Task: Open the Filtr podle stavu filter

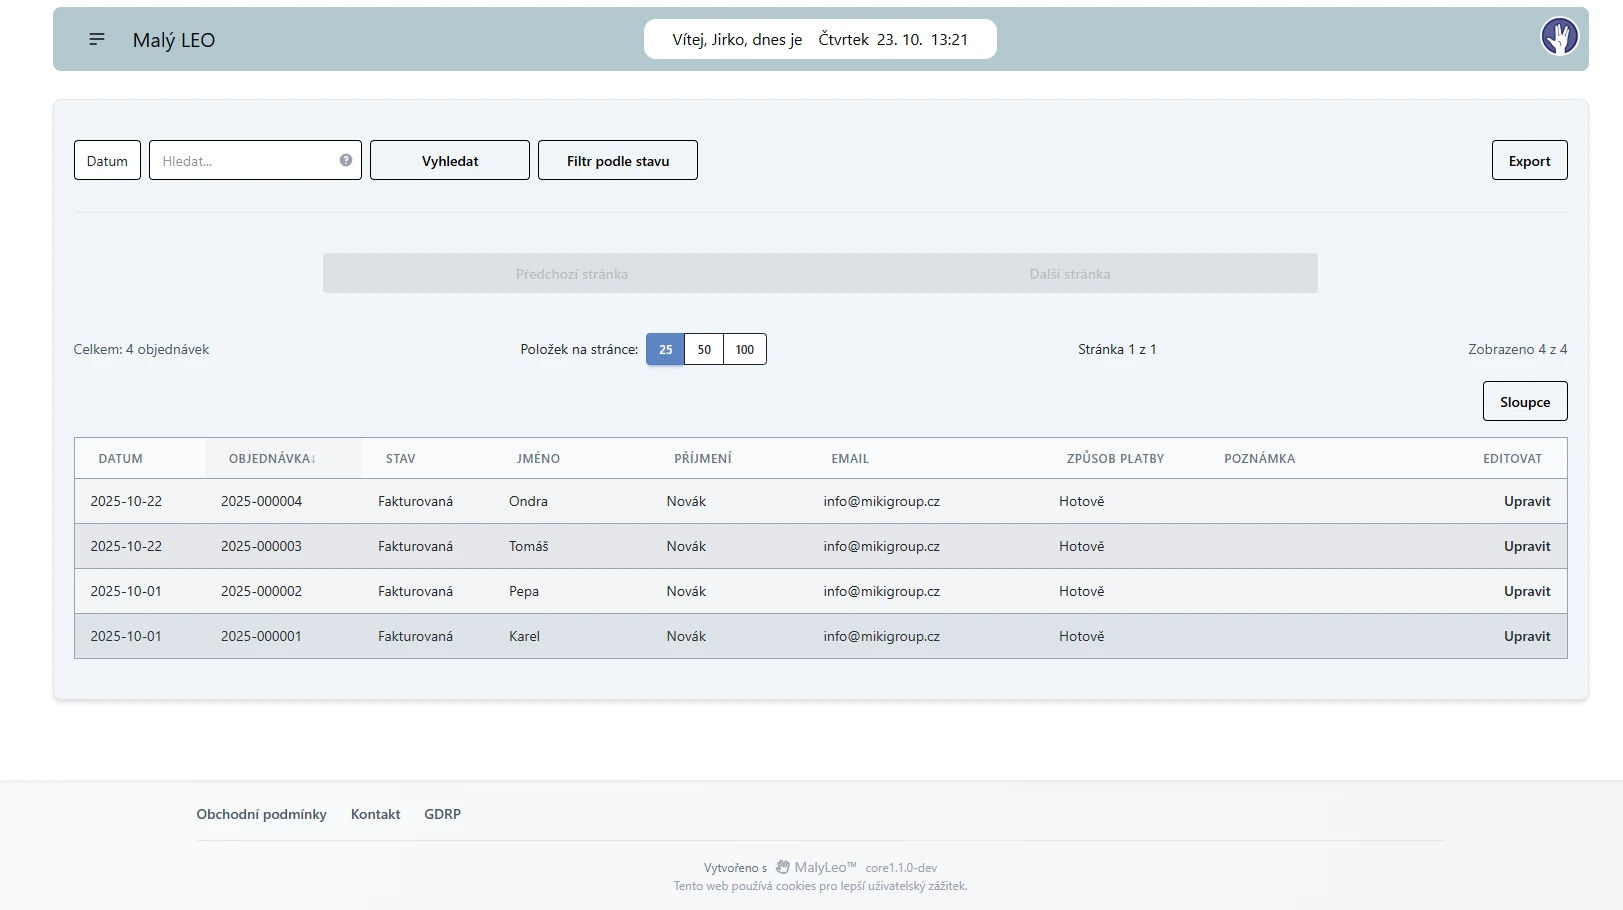Action: 617,160
